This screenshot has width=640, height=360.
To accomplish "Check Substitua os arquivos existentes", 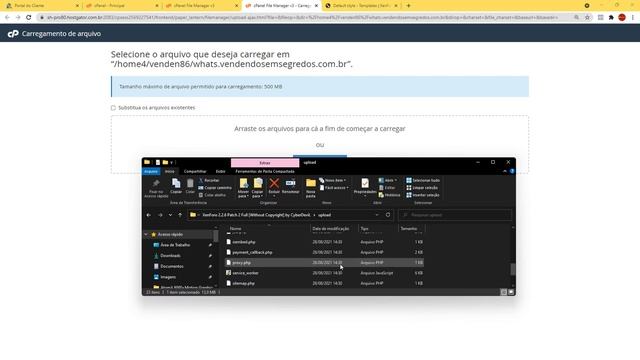I will (113, 108).
